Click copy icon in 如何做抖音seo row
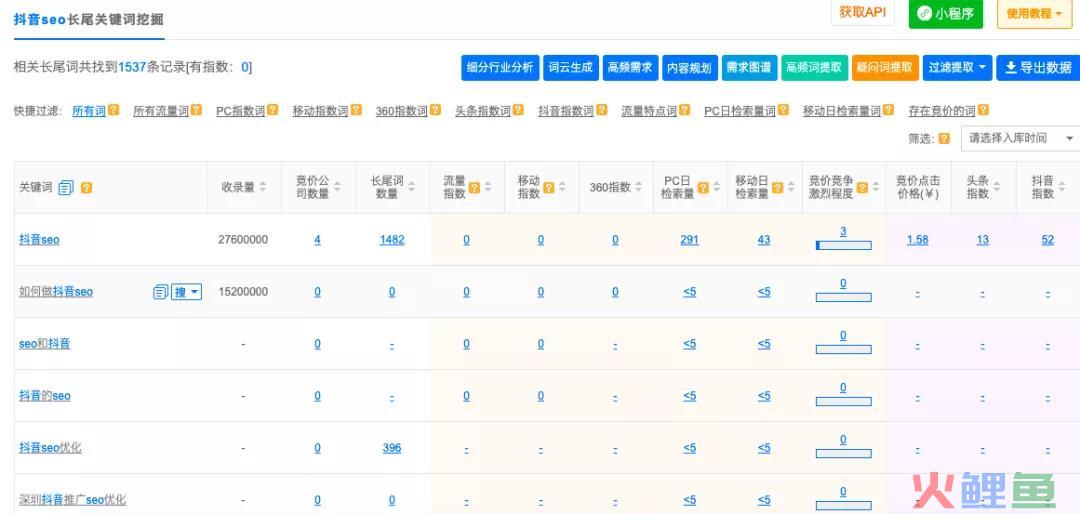This screenshot has height=514, width=1080. [x=160, y=292]
